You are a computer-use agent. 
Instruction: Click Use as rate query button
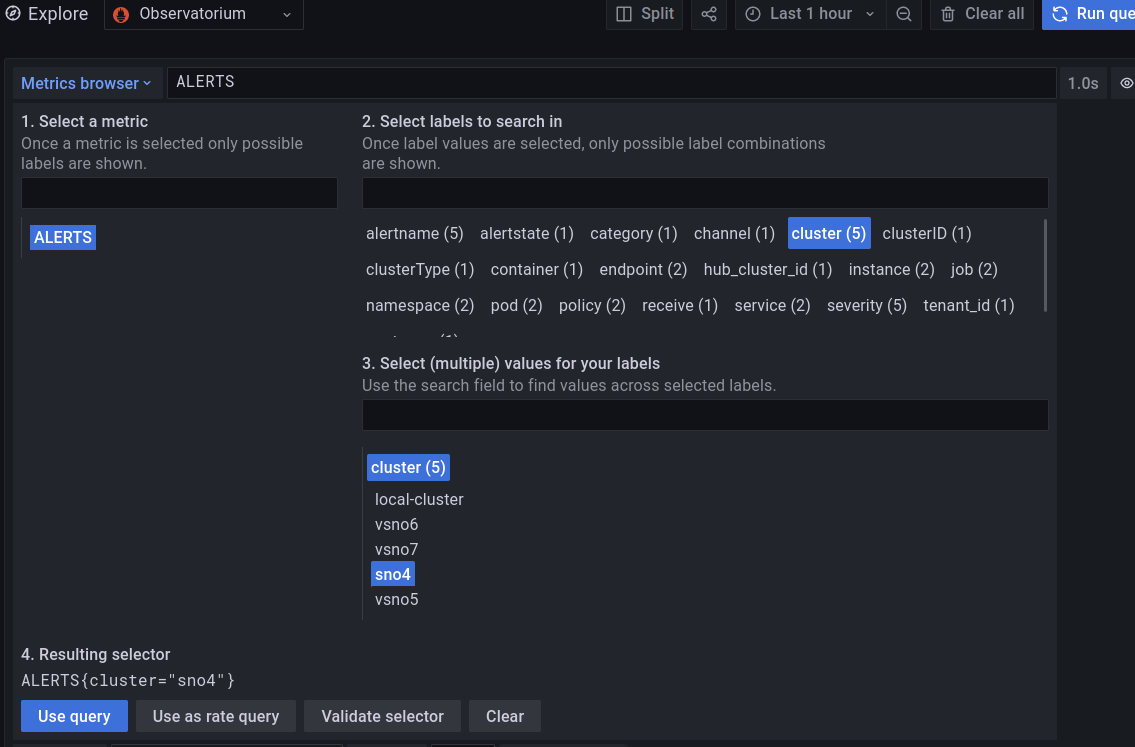click(215, 716)
